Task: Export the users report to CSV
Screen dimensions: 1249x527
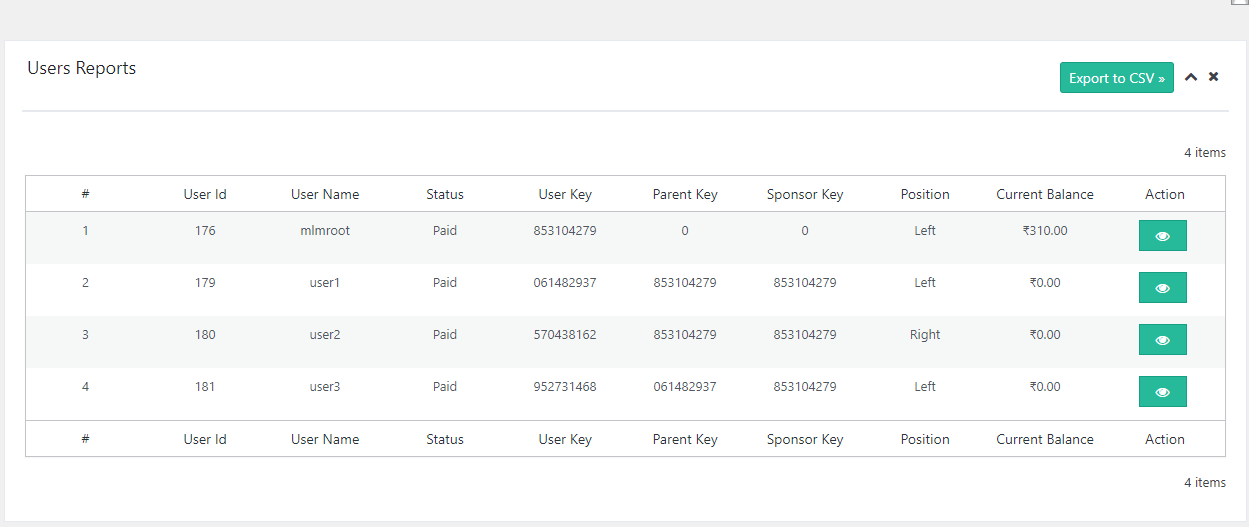Action: [x=1116, y=78]
